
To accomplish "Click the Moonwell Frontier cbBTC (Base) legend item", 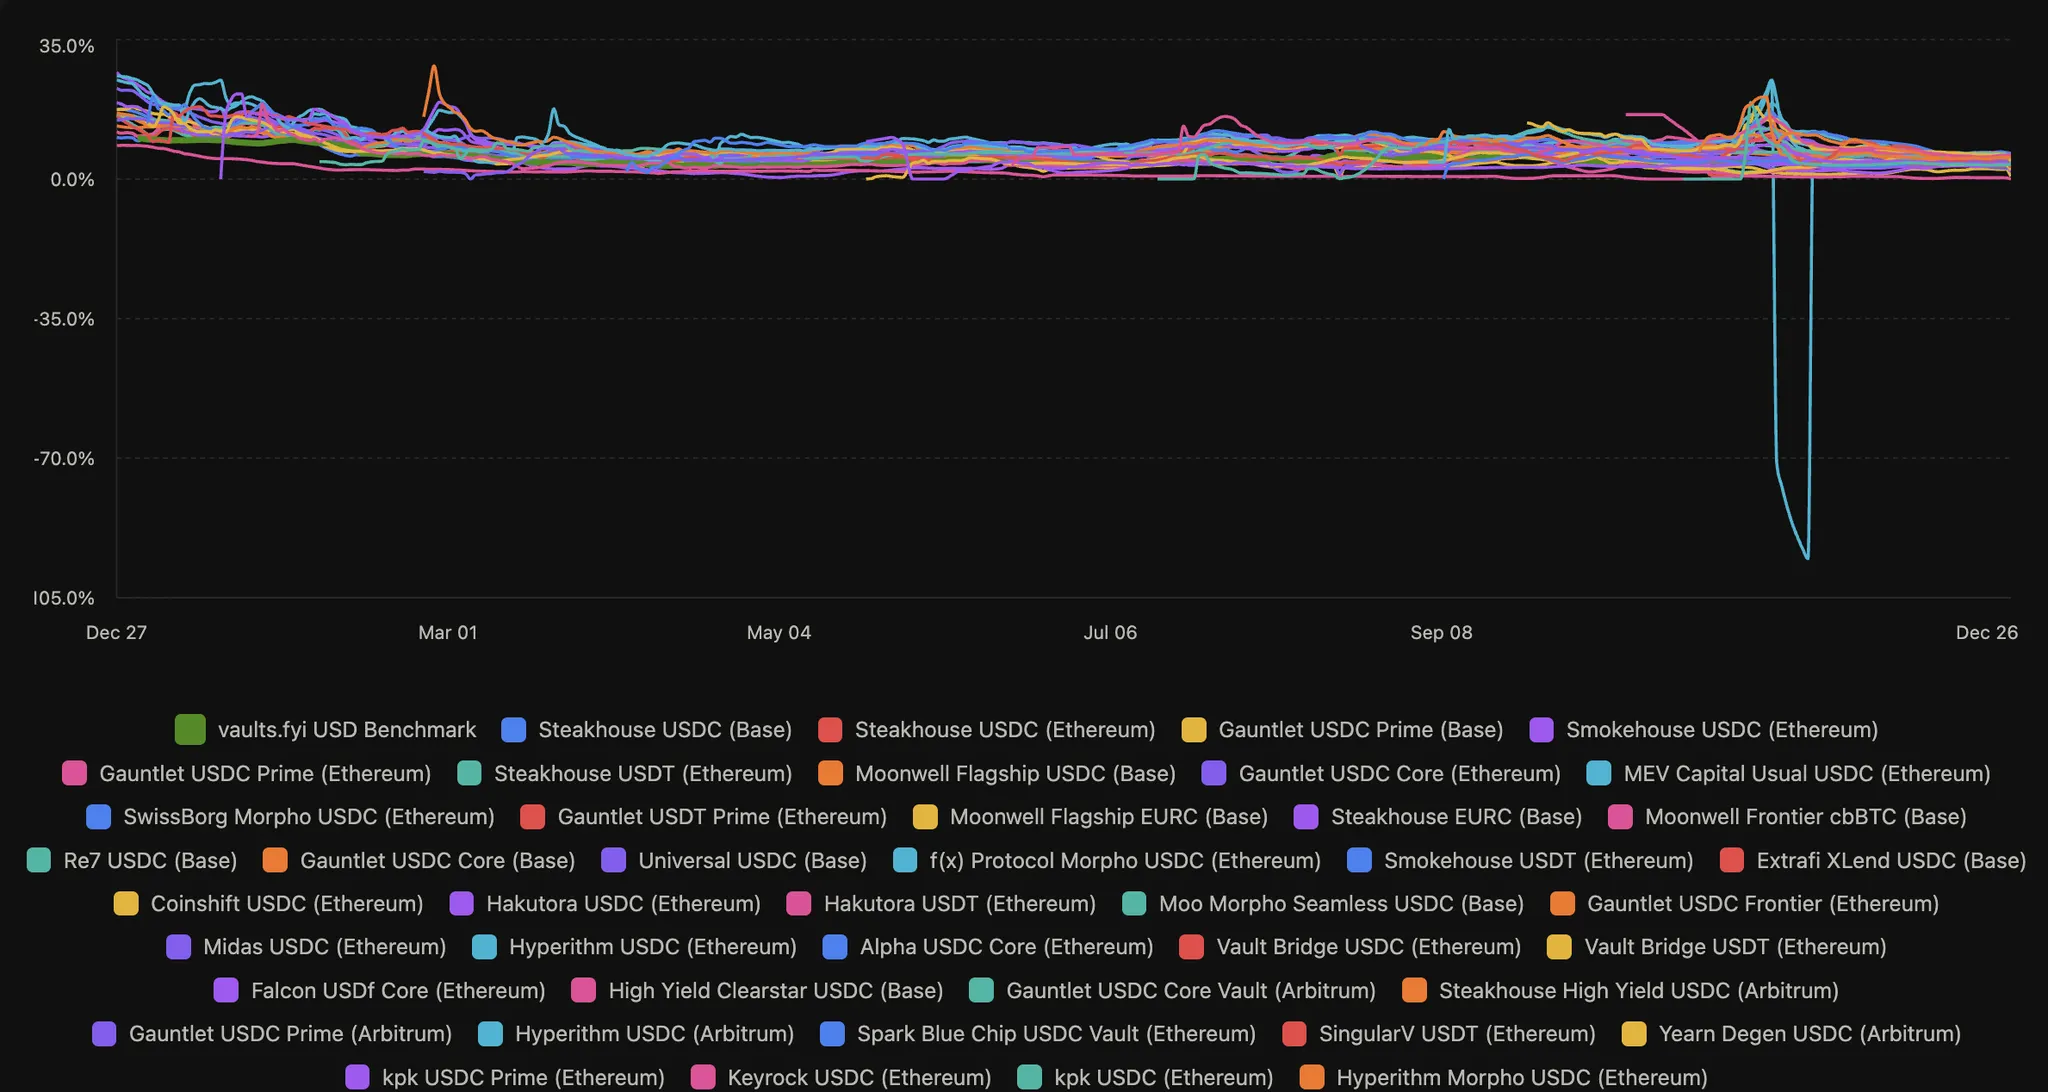I will [1804, 817].
